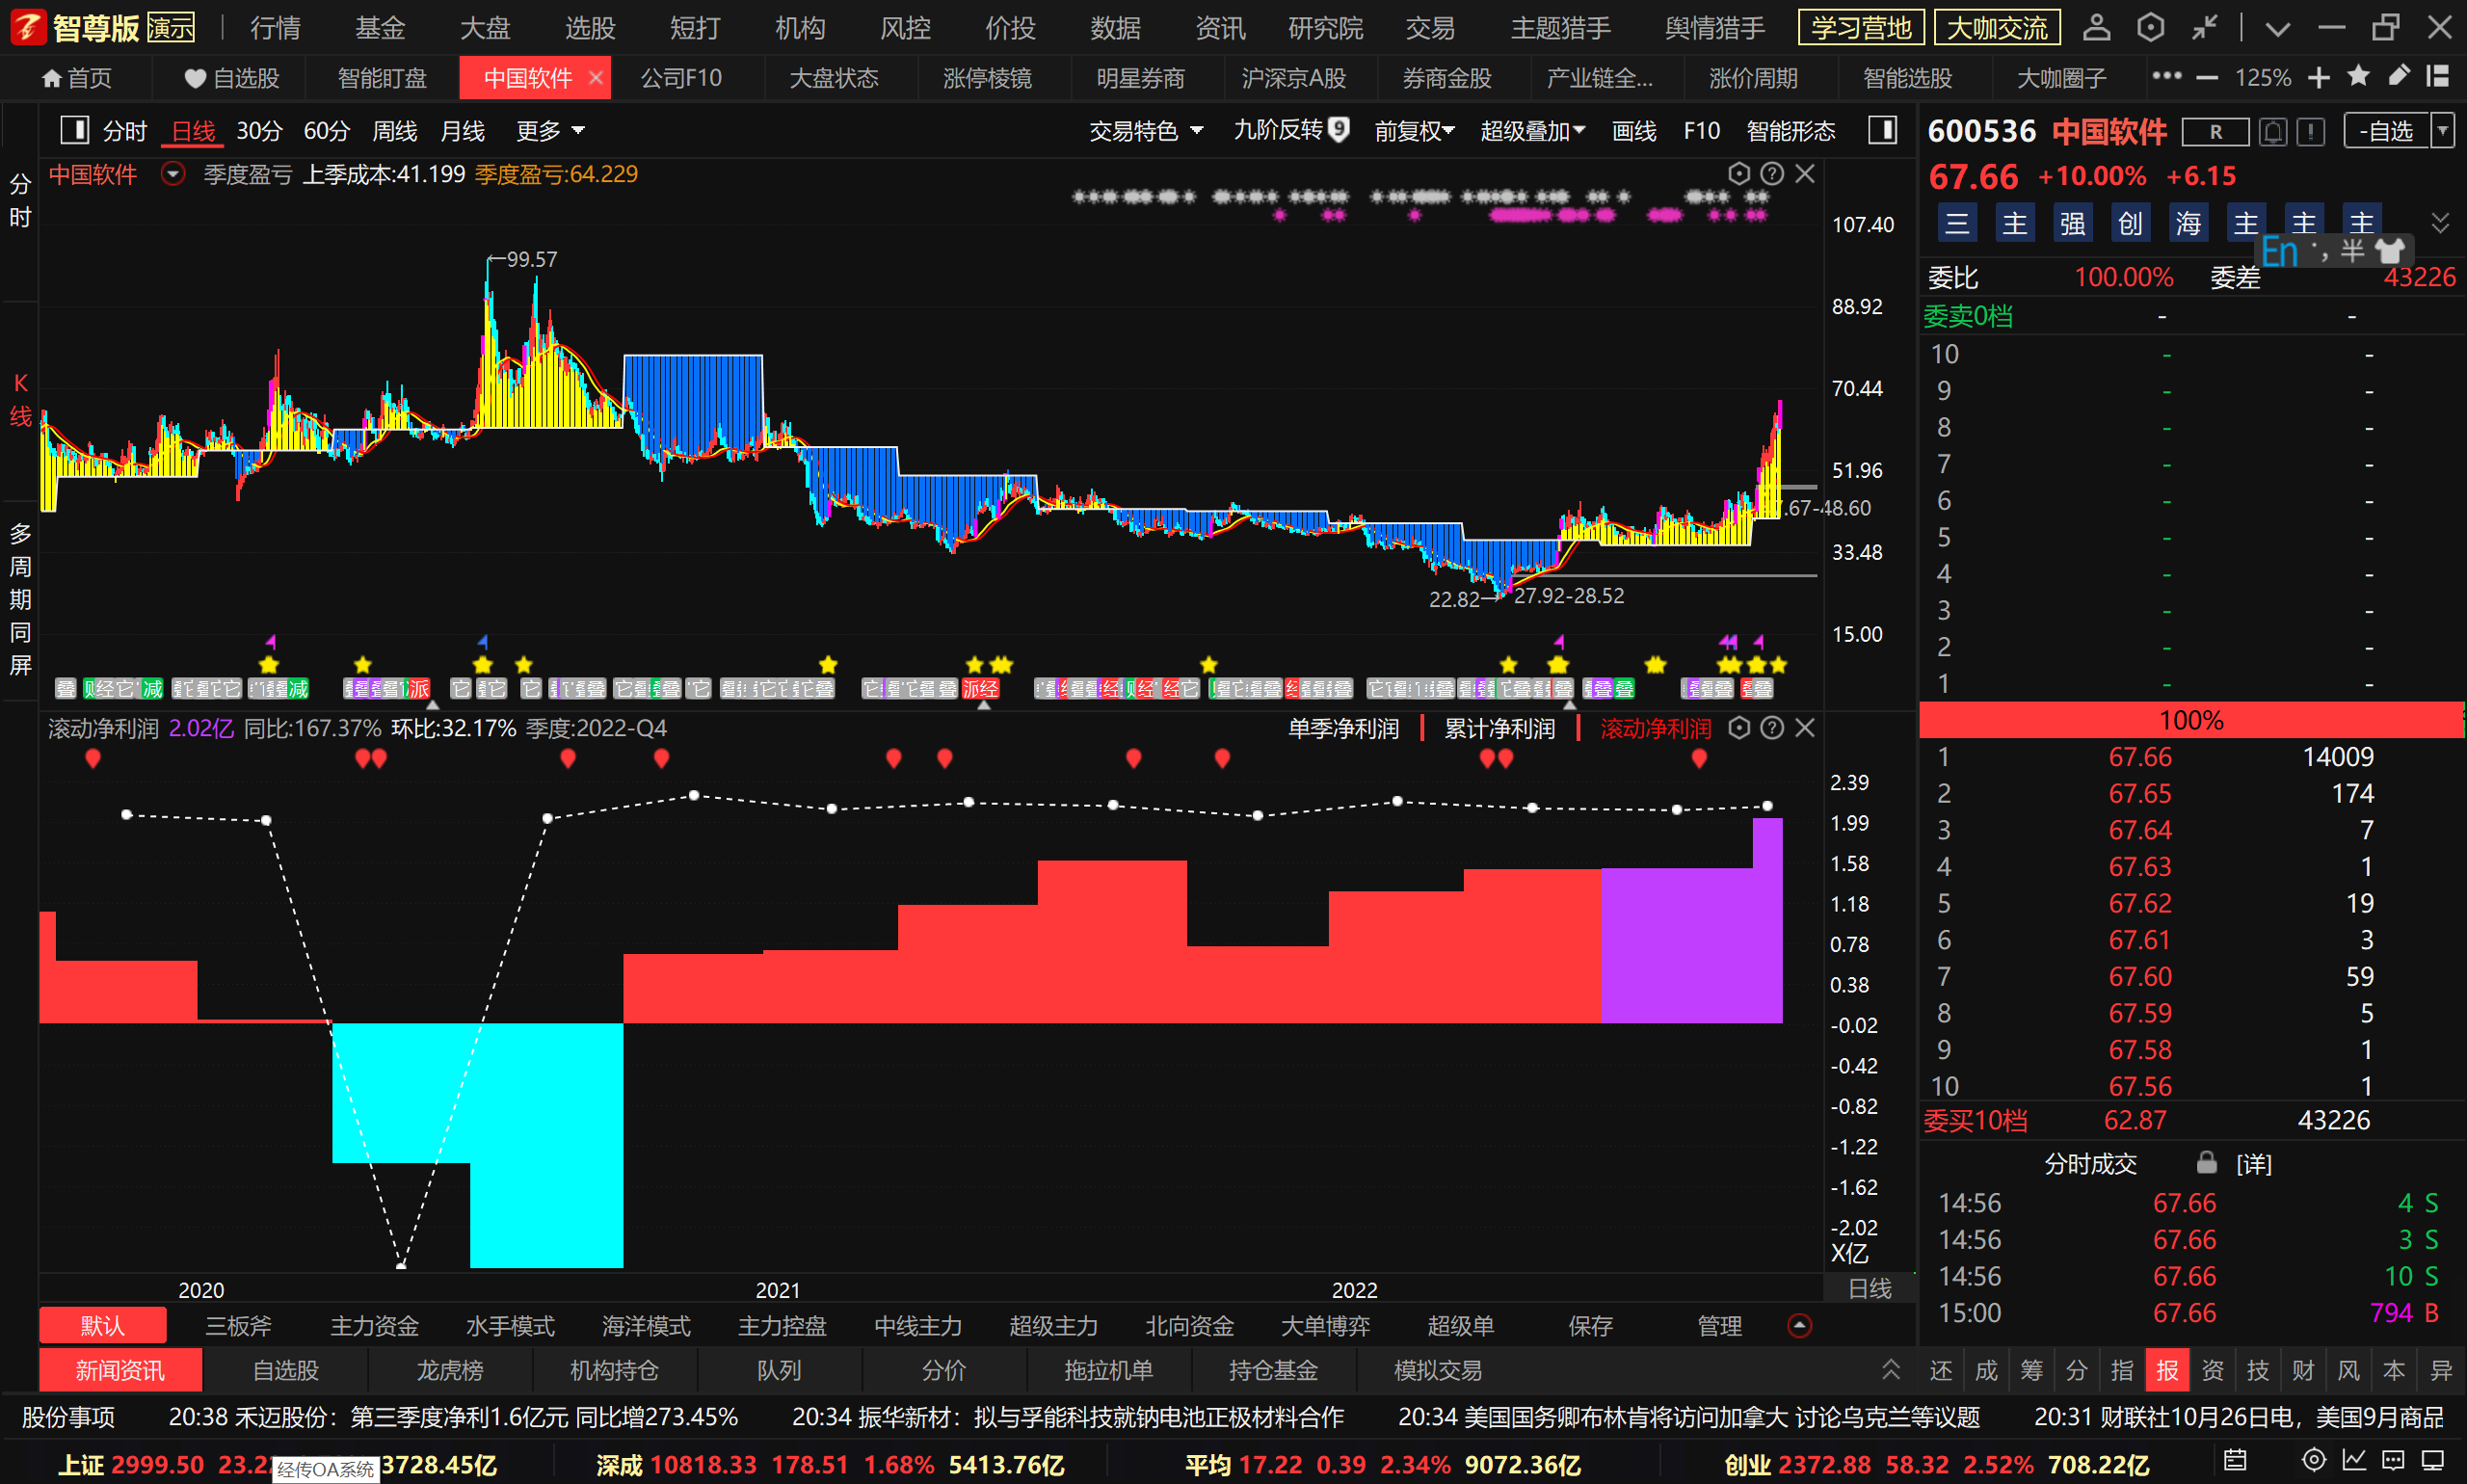
Task: Close the 中国软件 tab
Action: click(x=596, y=77)
